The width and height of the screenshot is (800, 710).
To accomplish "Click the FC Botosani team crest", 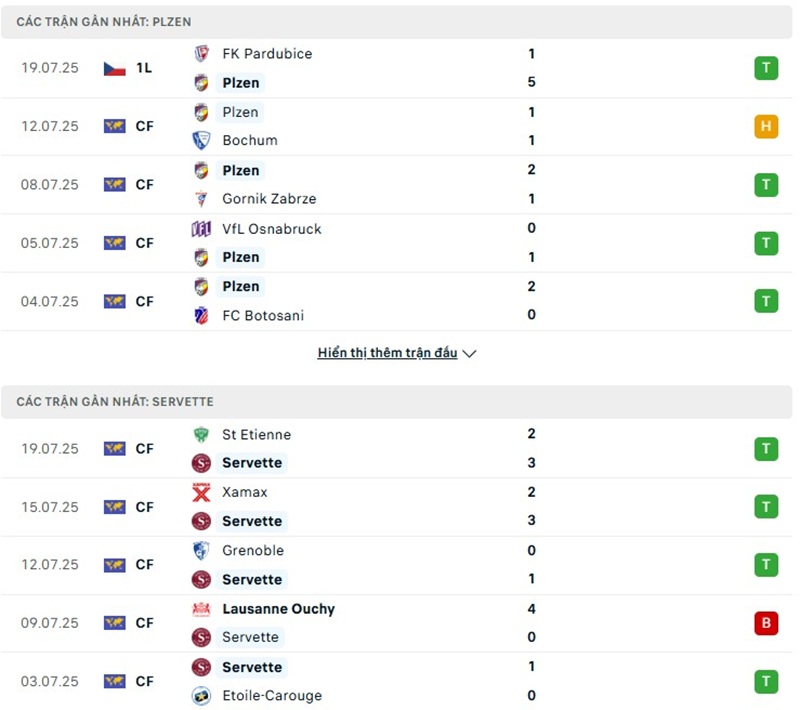I will coord(201,316).
